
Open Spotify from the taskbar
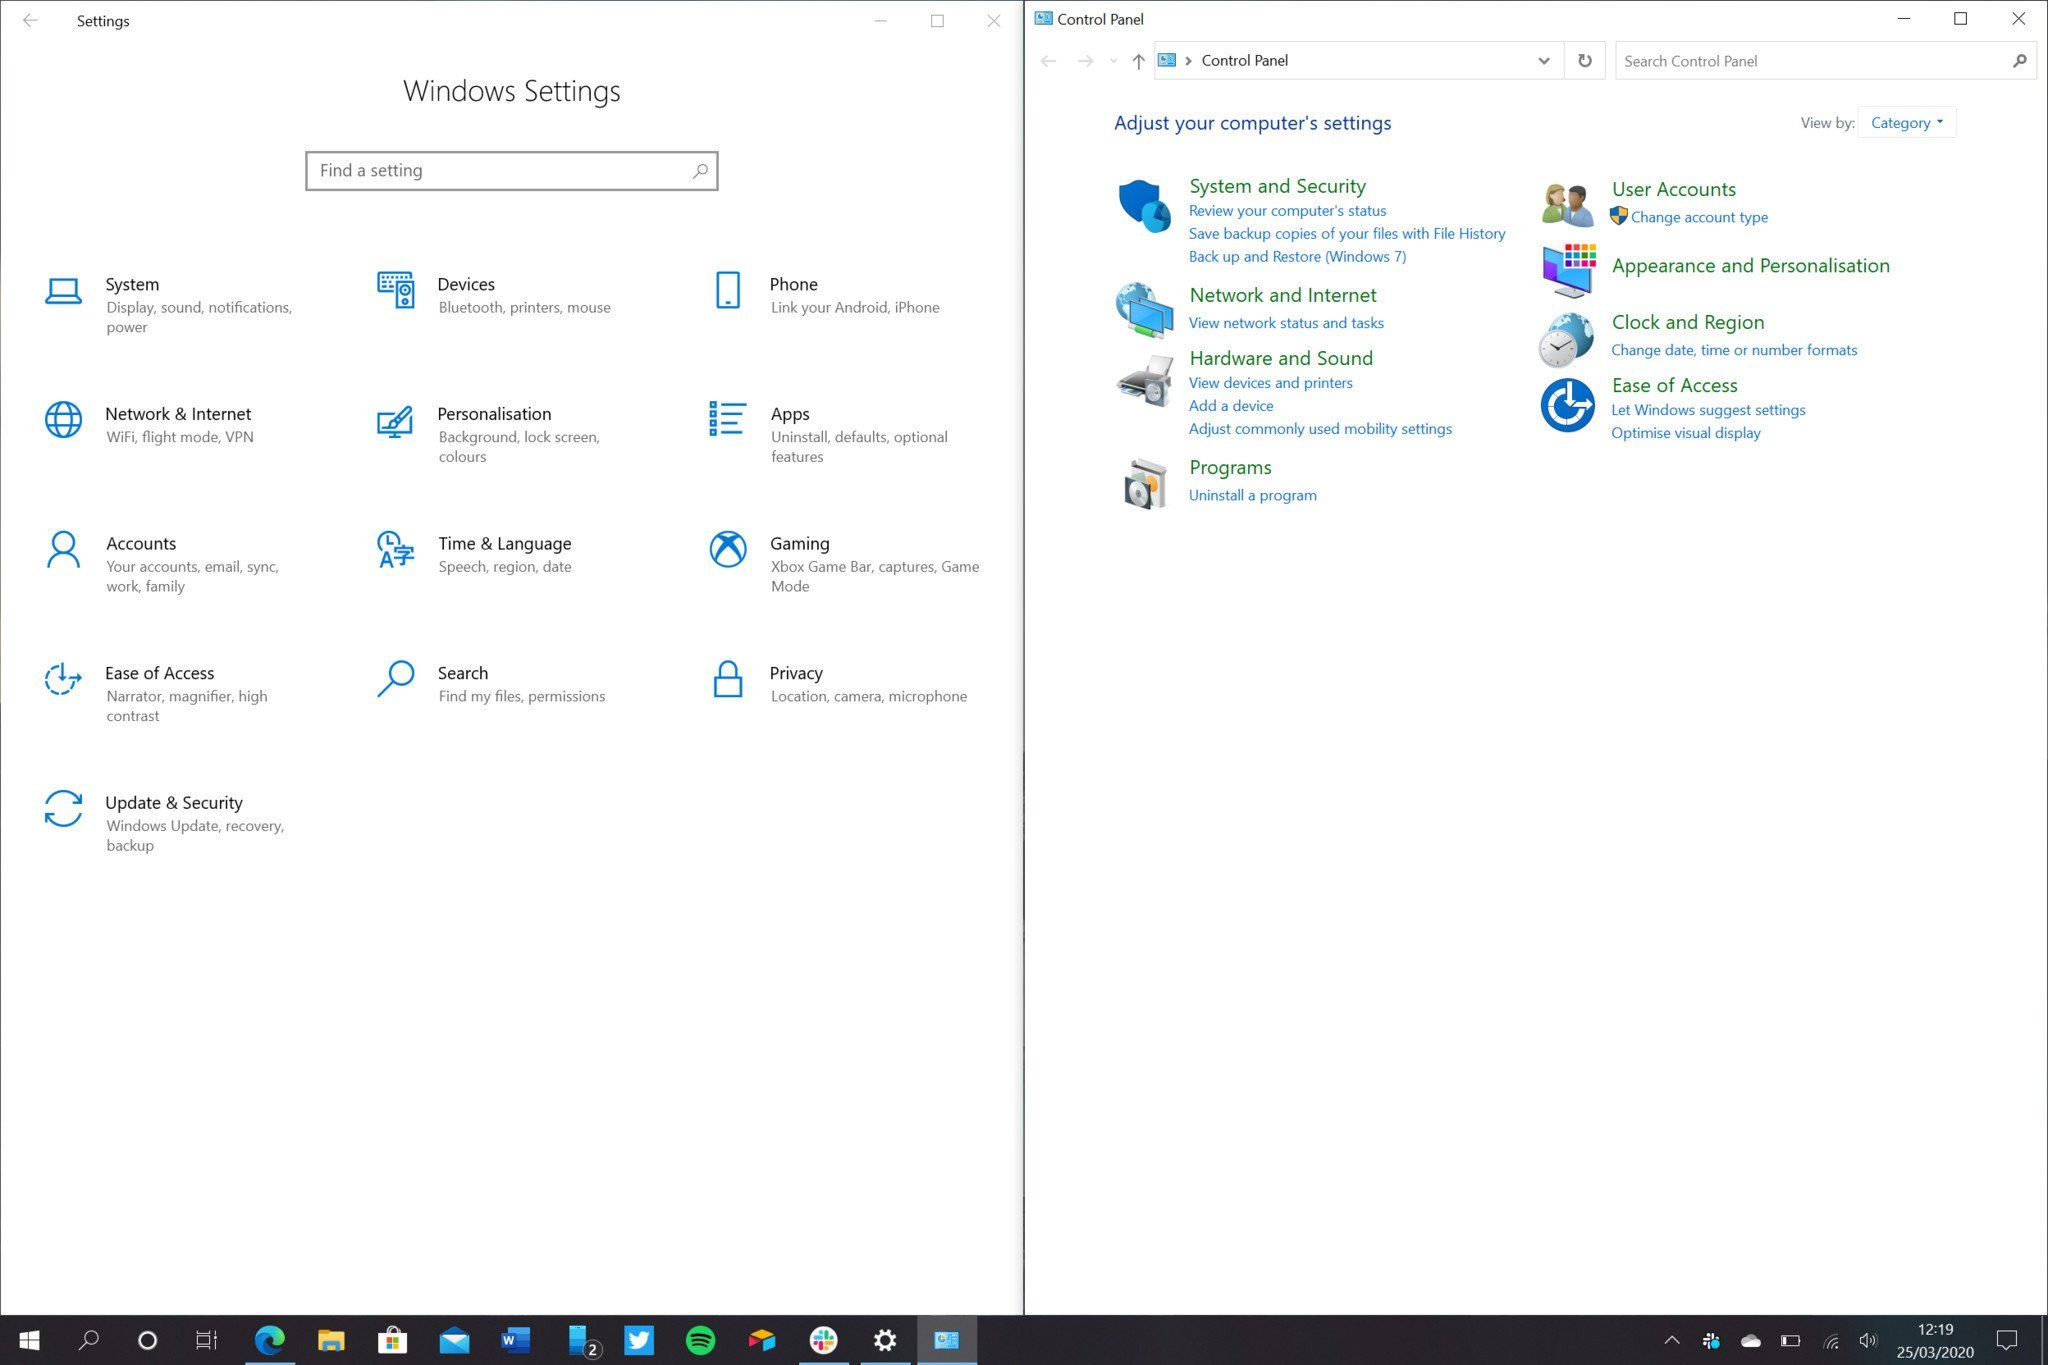click(x=700, y=1340)
